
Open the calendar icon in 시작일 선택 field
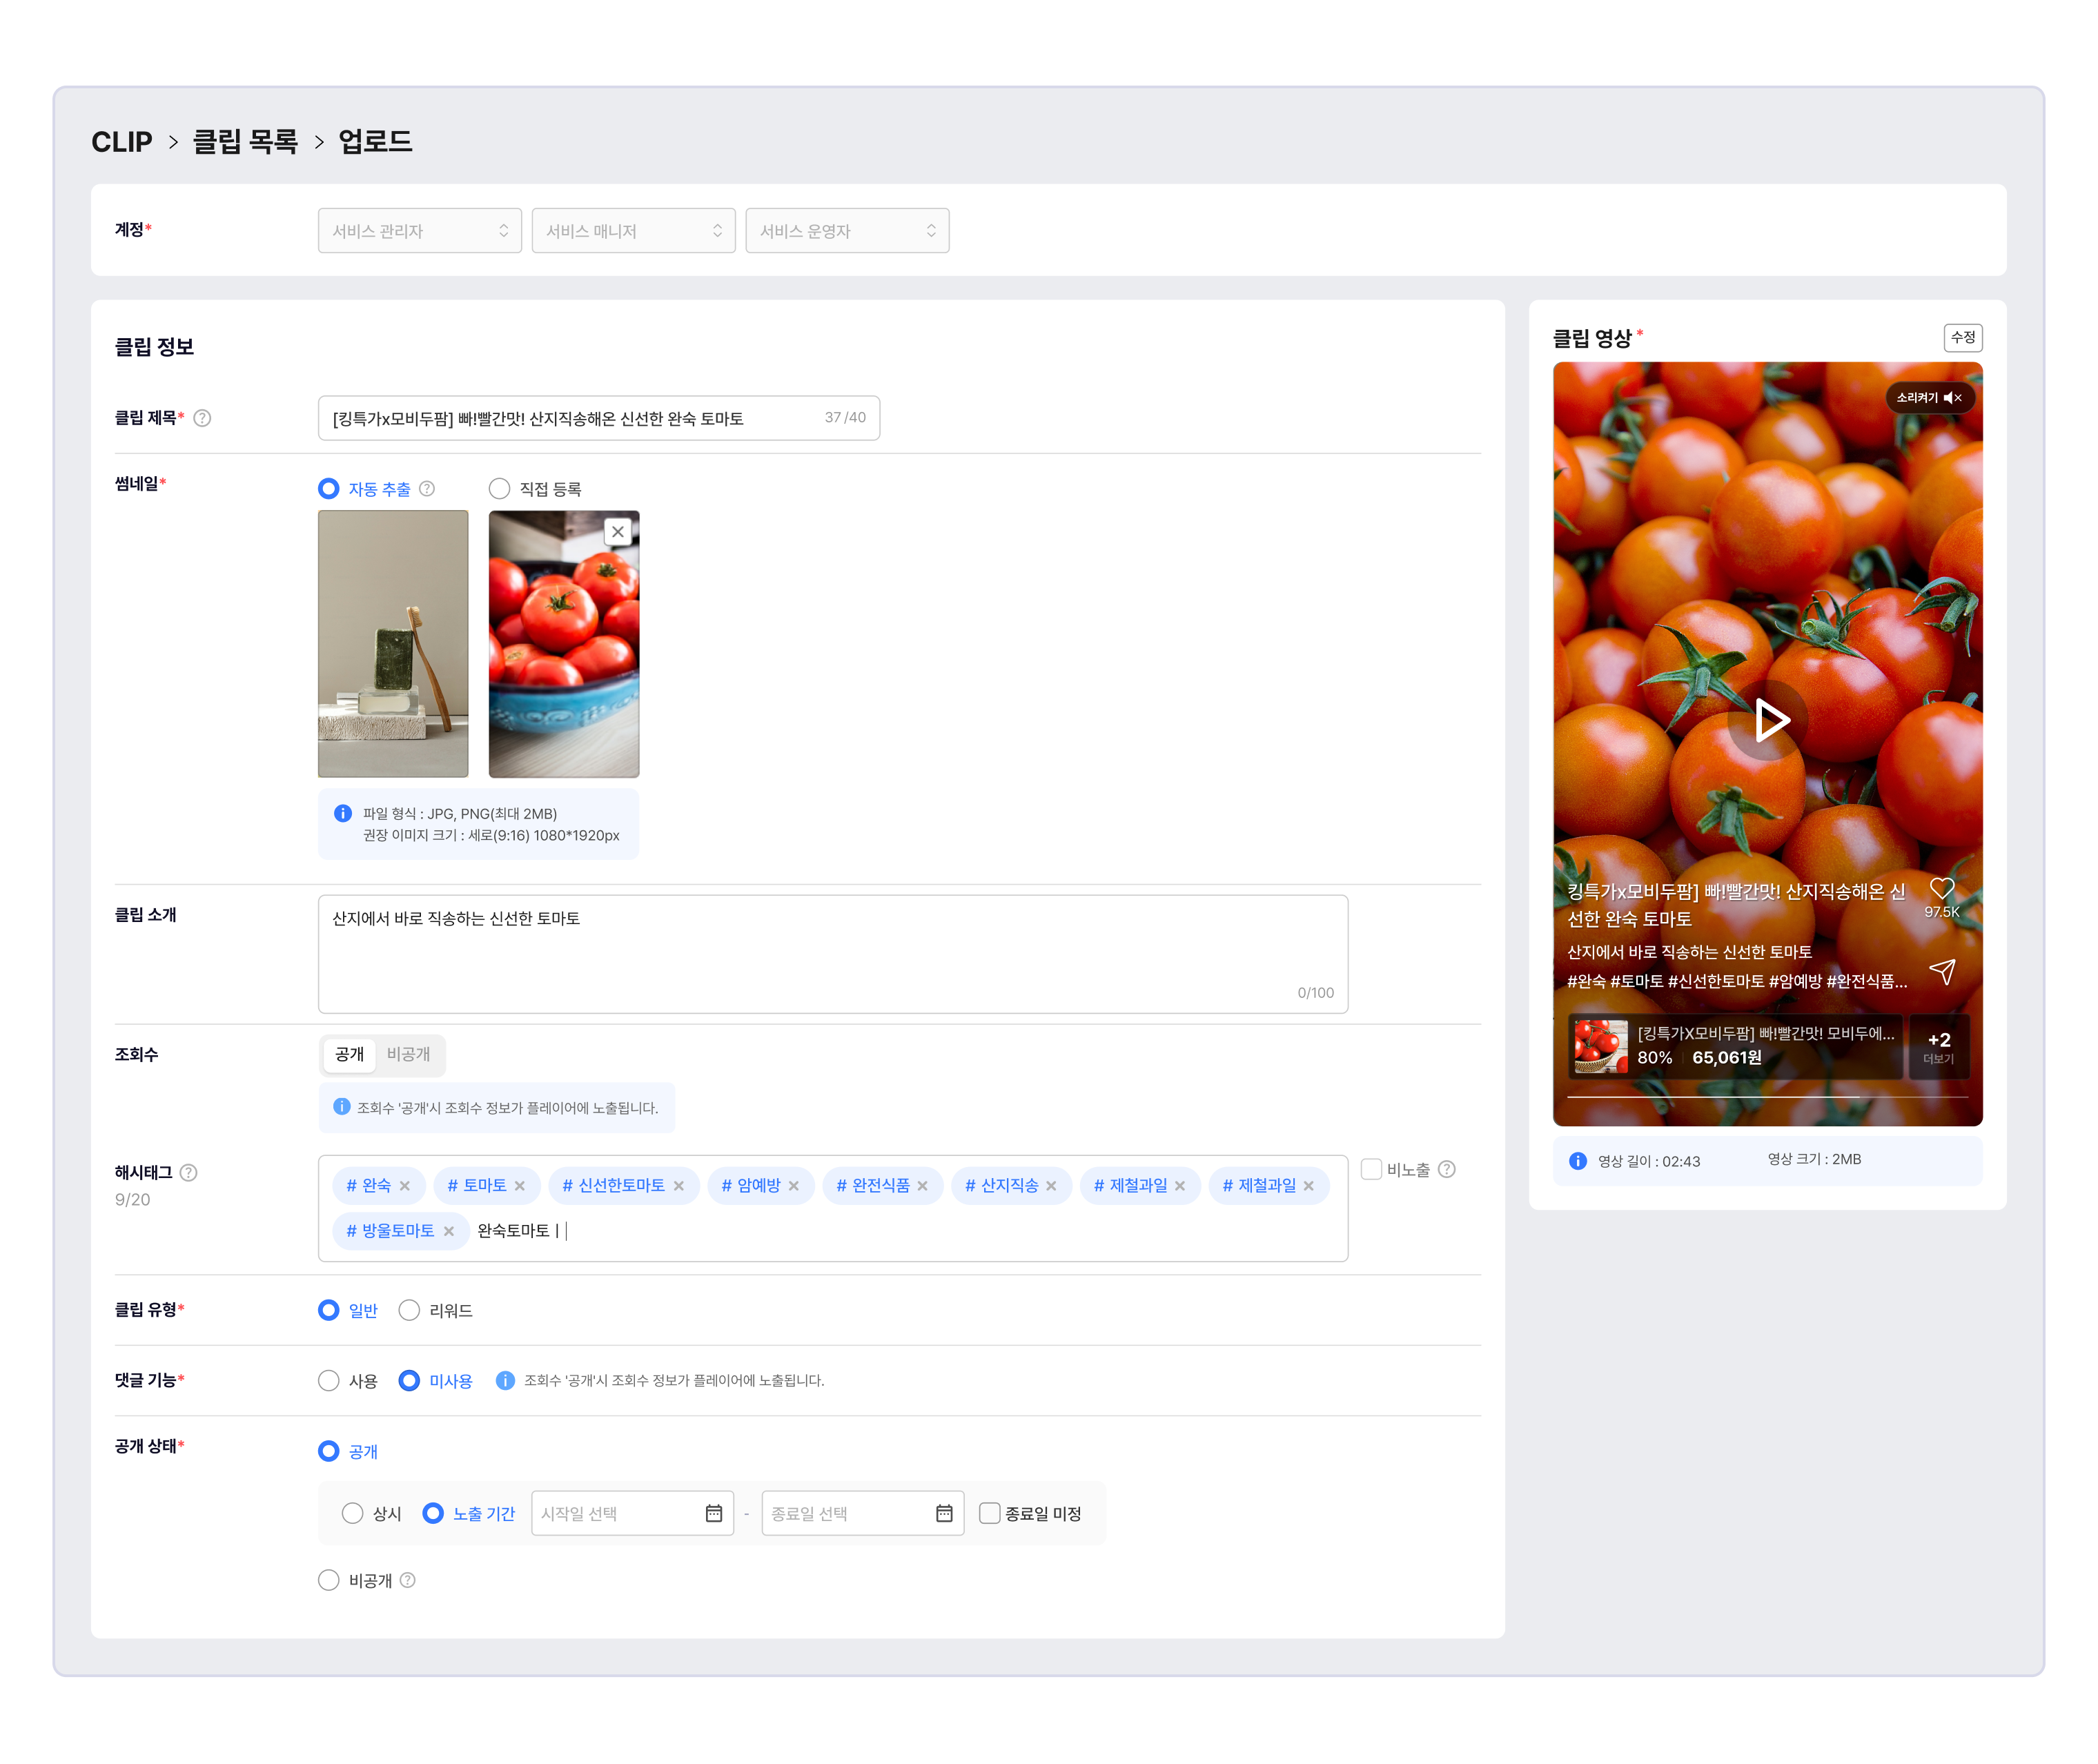713,1513
